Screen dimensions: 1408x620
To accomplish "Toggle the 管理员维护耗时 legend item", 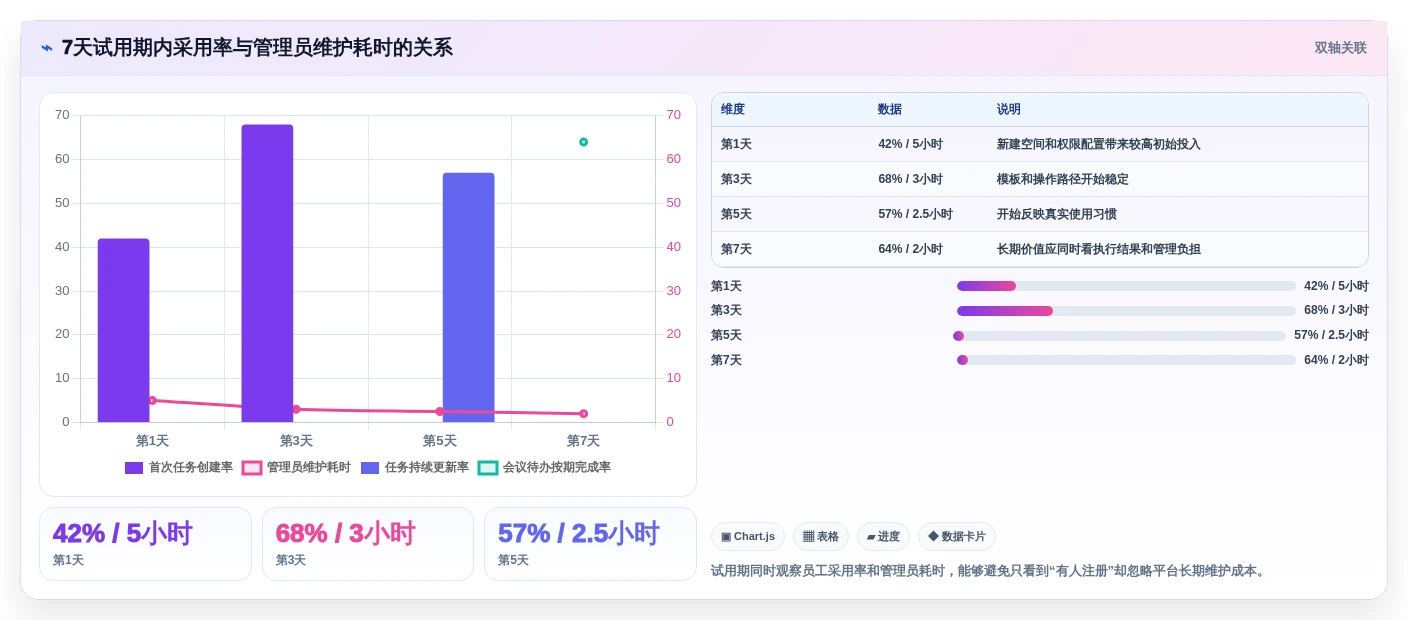I will coord(297,467).
